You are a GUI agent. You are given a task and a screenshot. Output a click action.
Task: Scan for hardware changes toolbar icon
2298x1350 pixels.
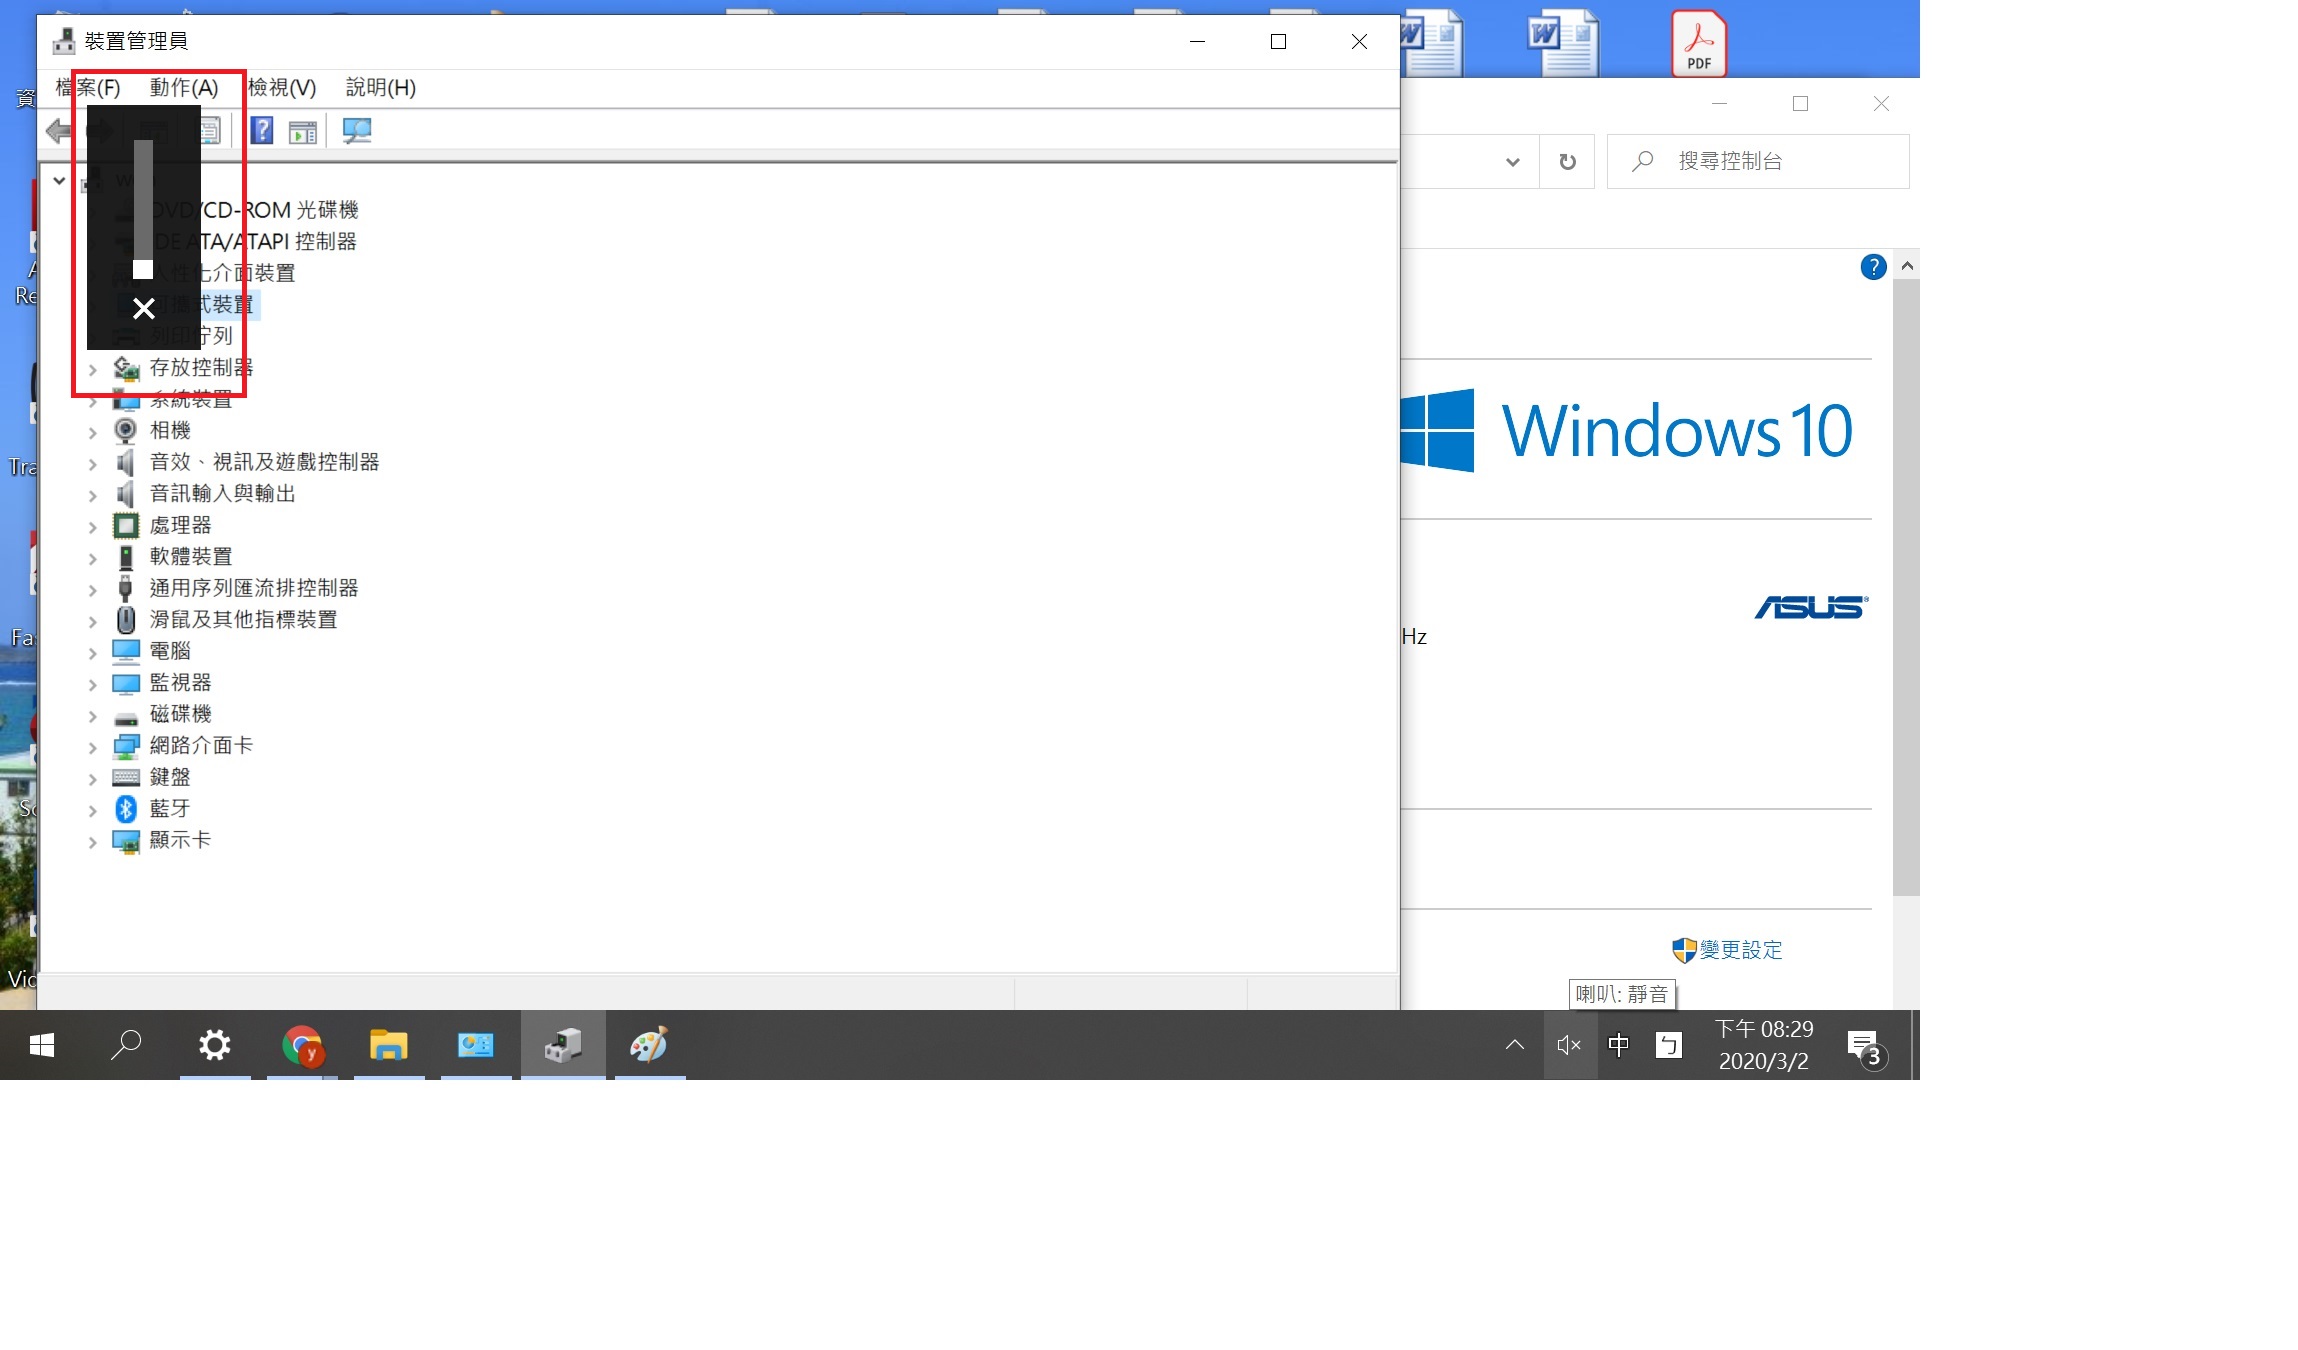(x=357, y=131)
